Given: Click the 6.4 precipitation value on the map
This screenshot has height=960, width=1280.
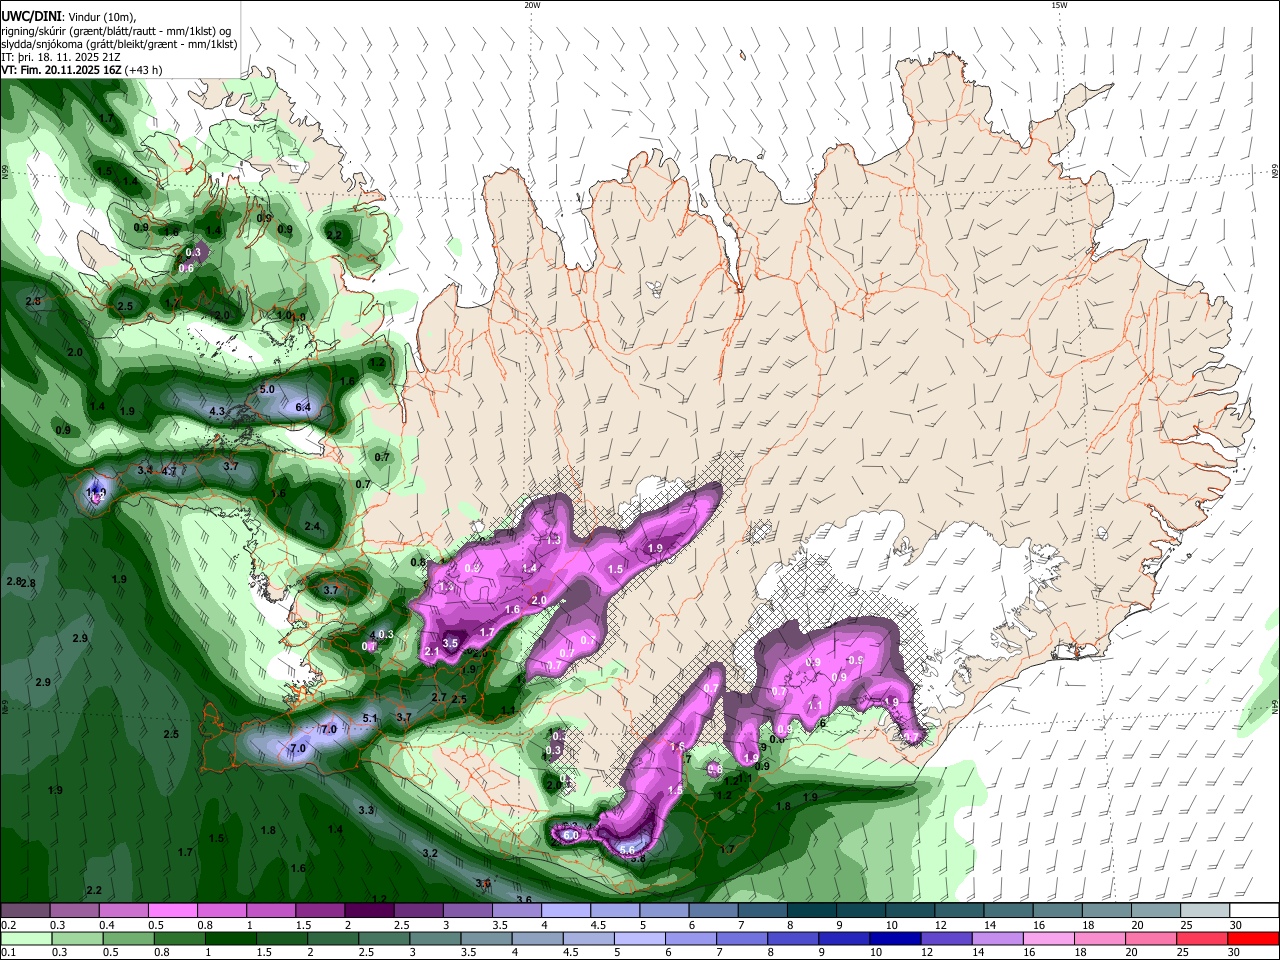Looking at the screenshot, I should tap(304, 407).
